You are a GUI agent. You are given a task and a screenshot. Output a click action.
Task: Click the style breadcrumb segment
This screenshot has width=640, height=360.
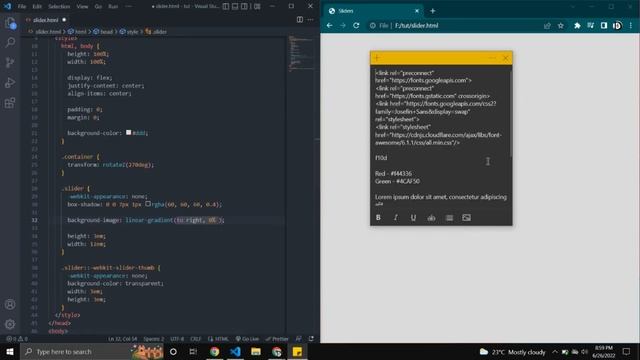[129, 31]
